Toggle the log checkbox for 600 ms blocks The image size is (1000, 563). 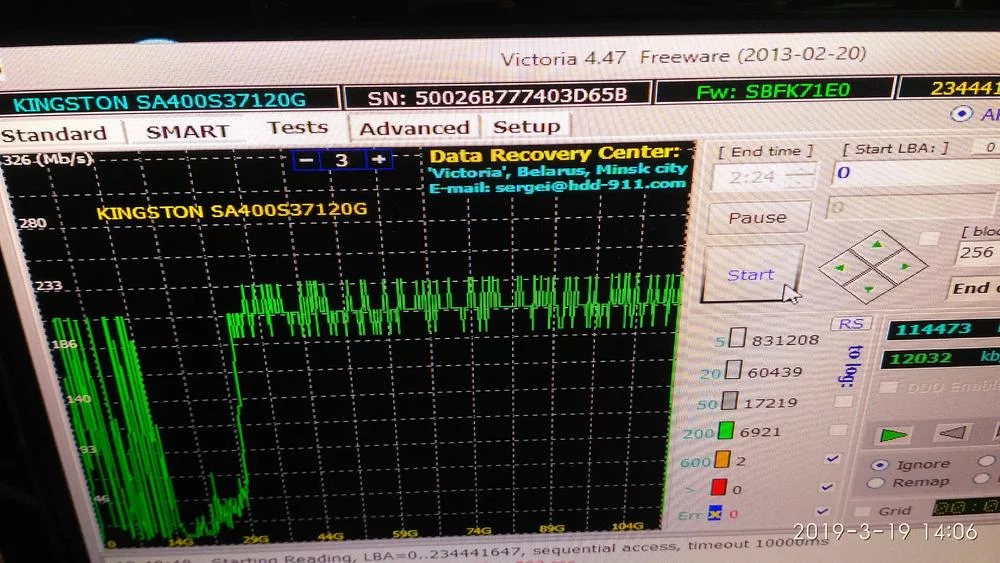click(832, 458)
